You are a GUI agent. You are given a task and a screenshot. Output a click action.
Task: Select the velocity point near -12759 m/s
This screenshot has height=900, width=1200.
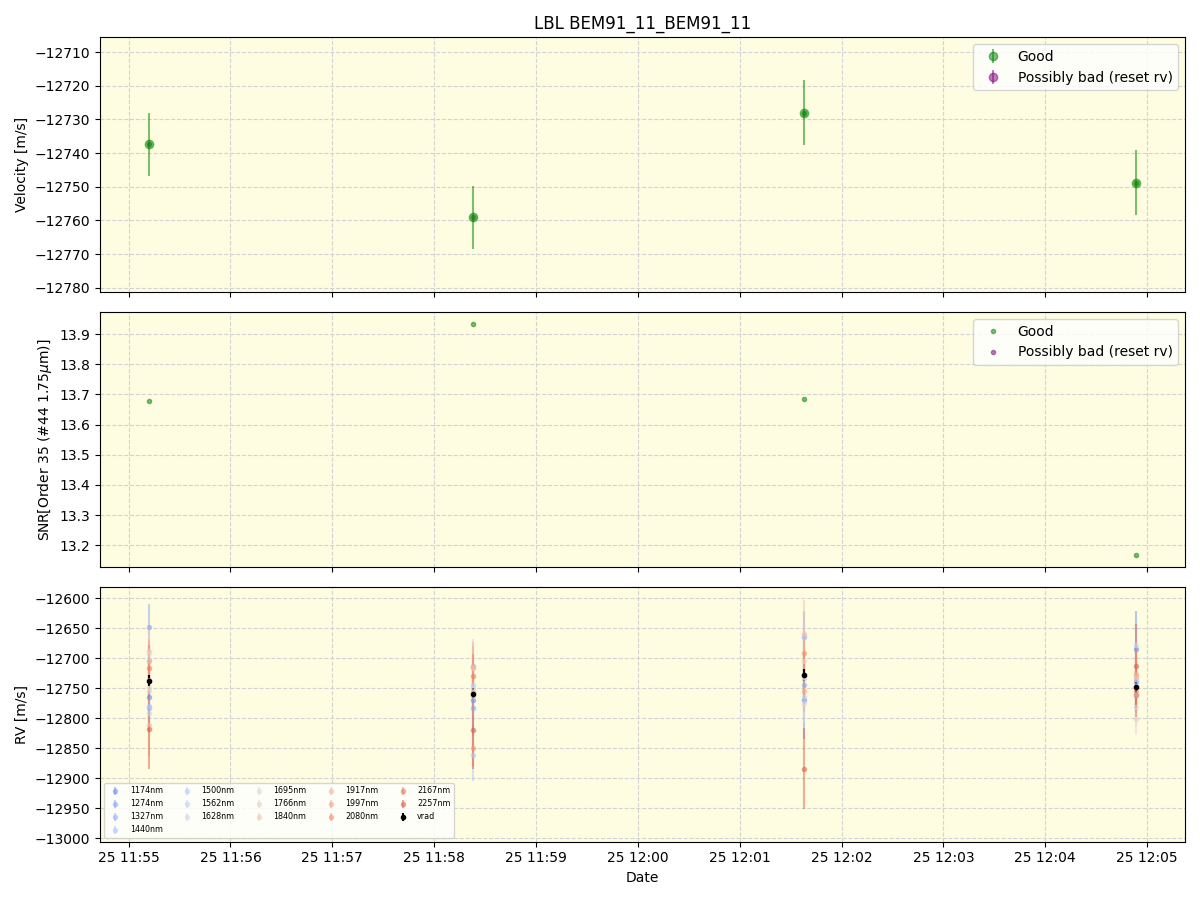tap(473, 217)
